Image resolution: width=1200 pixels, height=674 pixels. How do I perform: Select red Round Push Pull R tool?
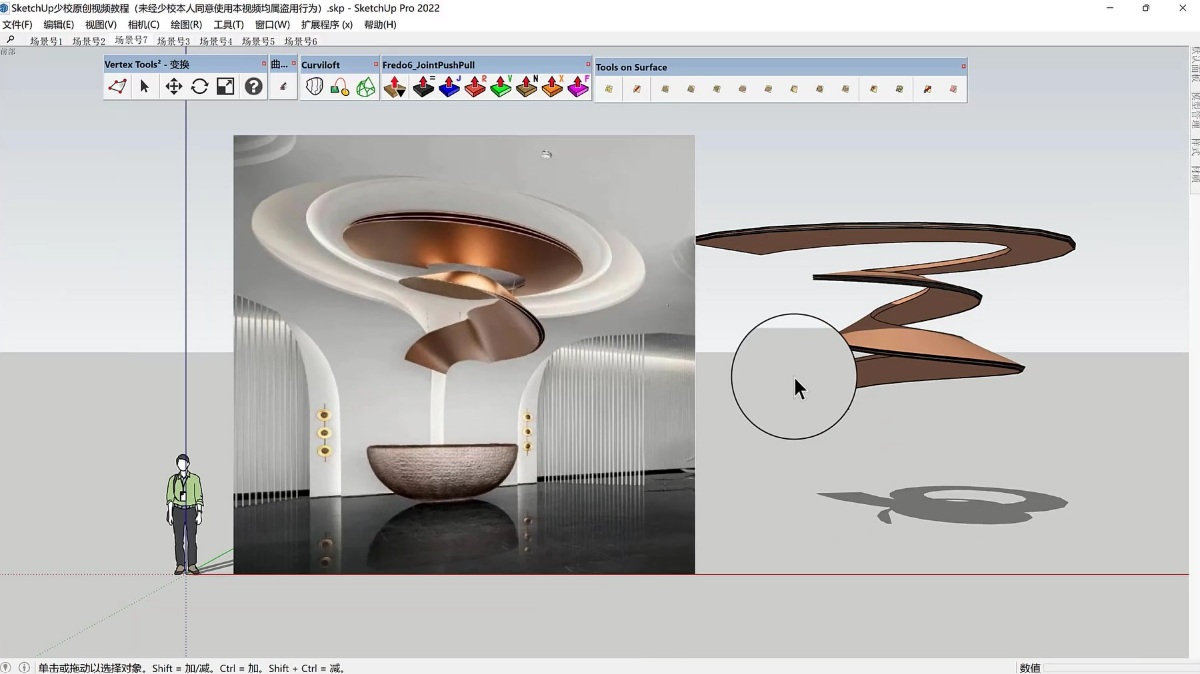tap(475, 87)
